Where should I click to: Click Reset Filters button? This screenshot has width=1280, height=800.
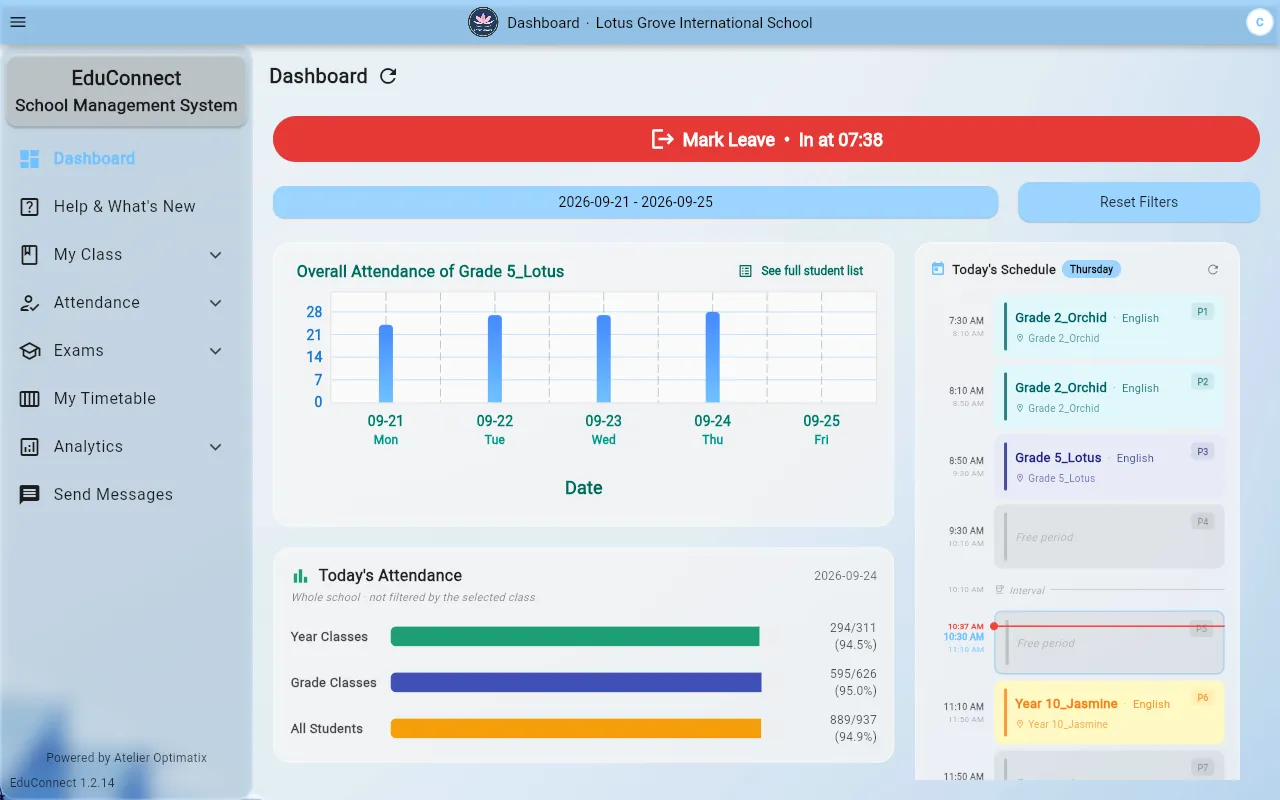coord(1139,202)
